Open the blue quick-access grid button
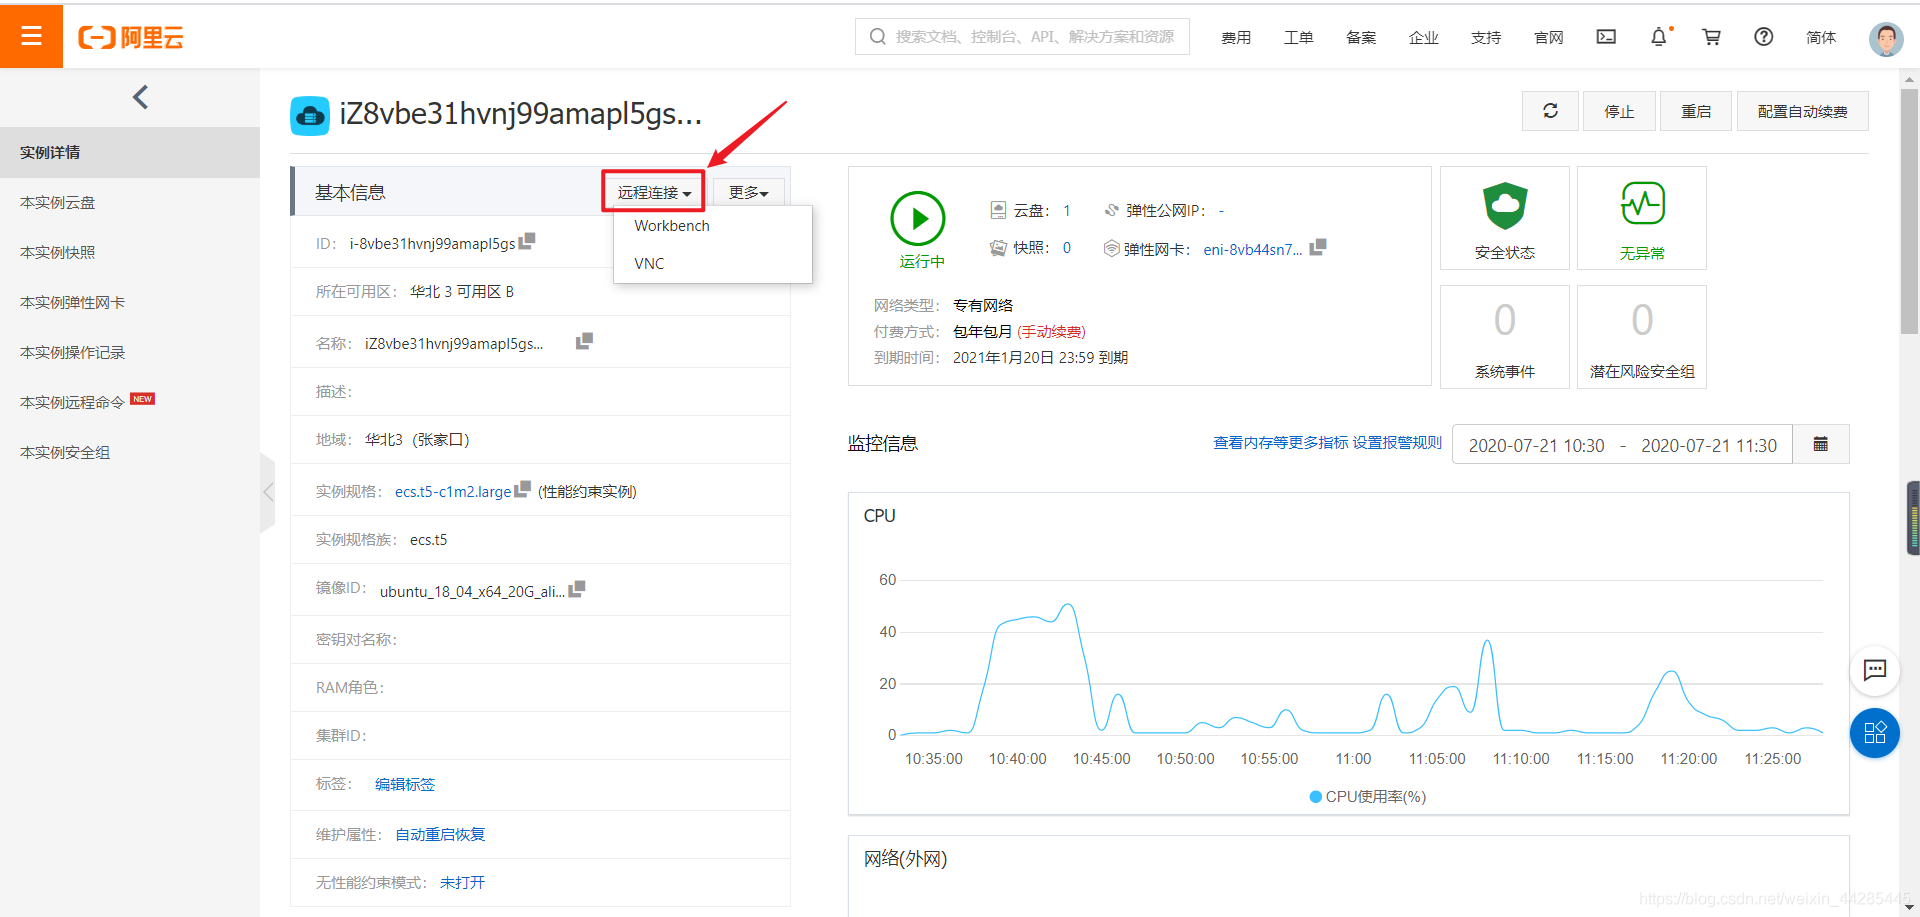1920x917 pixels. pyautogui.click(x=1875, y=733)
